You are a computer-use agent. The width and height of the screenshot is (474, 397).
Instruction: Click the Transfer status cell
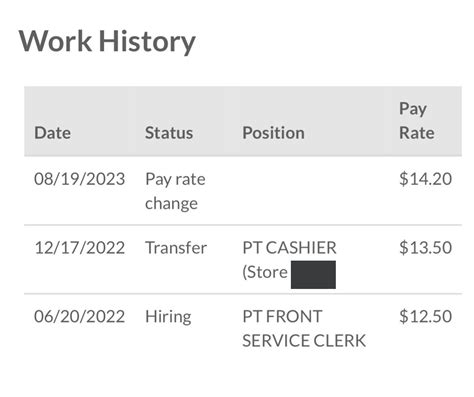tap(176, 248)
